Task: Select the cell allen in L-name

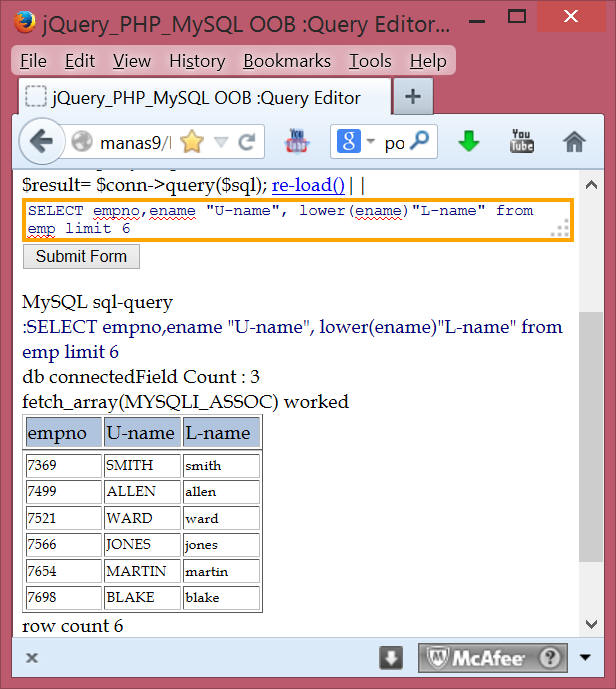Action: click(221, 492)
